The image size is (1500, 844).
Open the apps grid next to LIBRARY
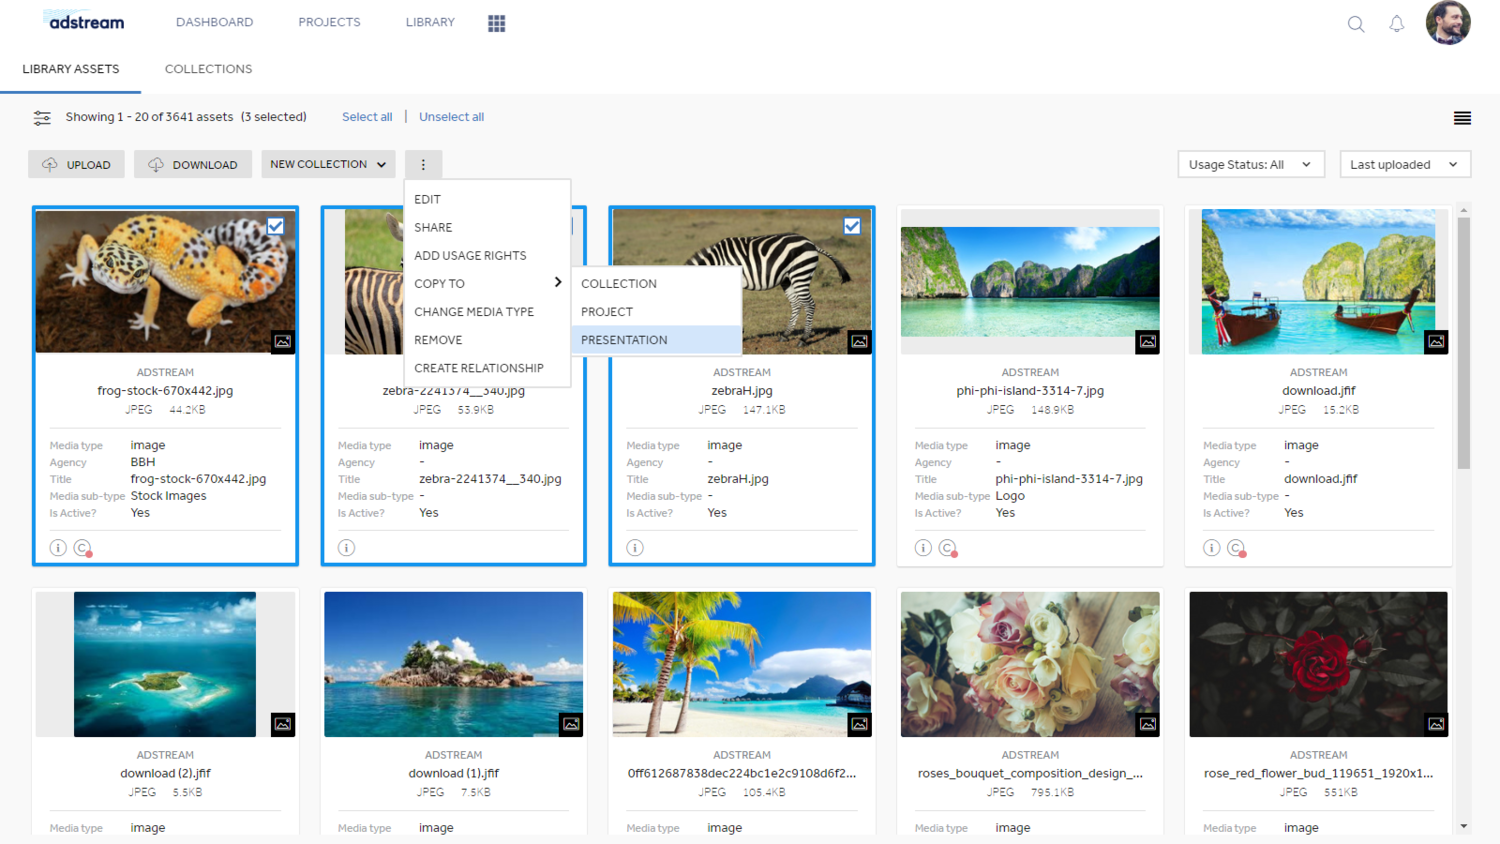point(496,23)
